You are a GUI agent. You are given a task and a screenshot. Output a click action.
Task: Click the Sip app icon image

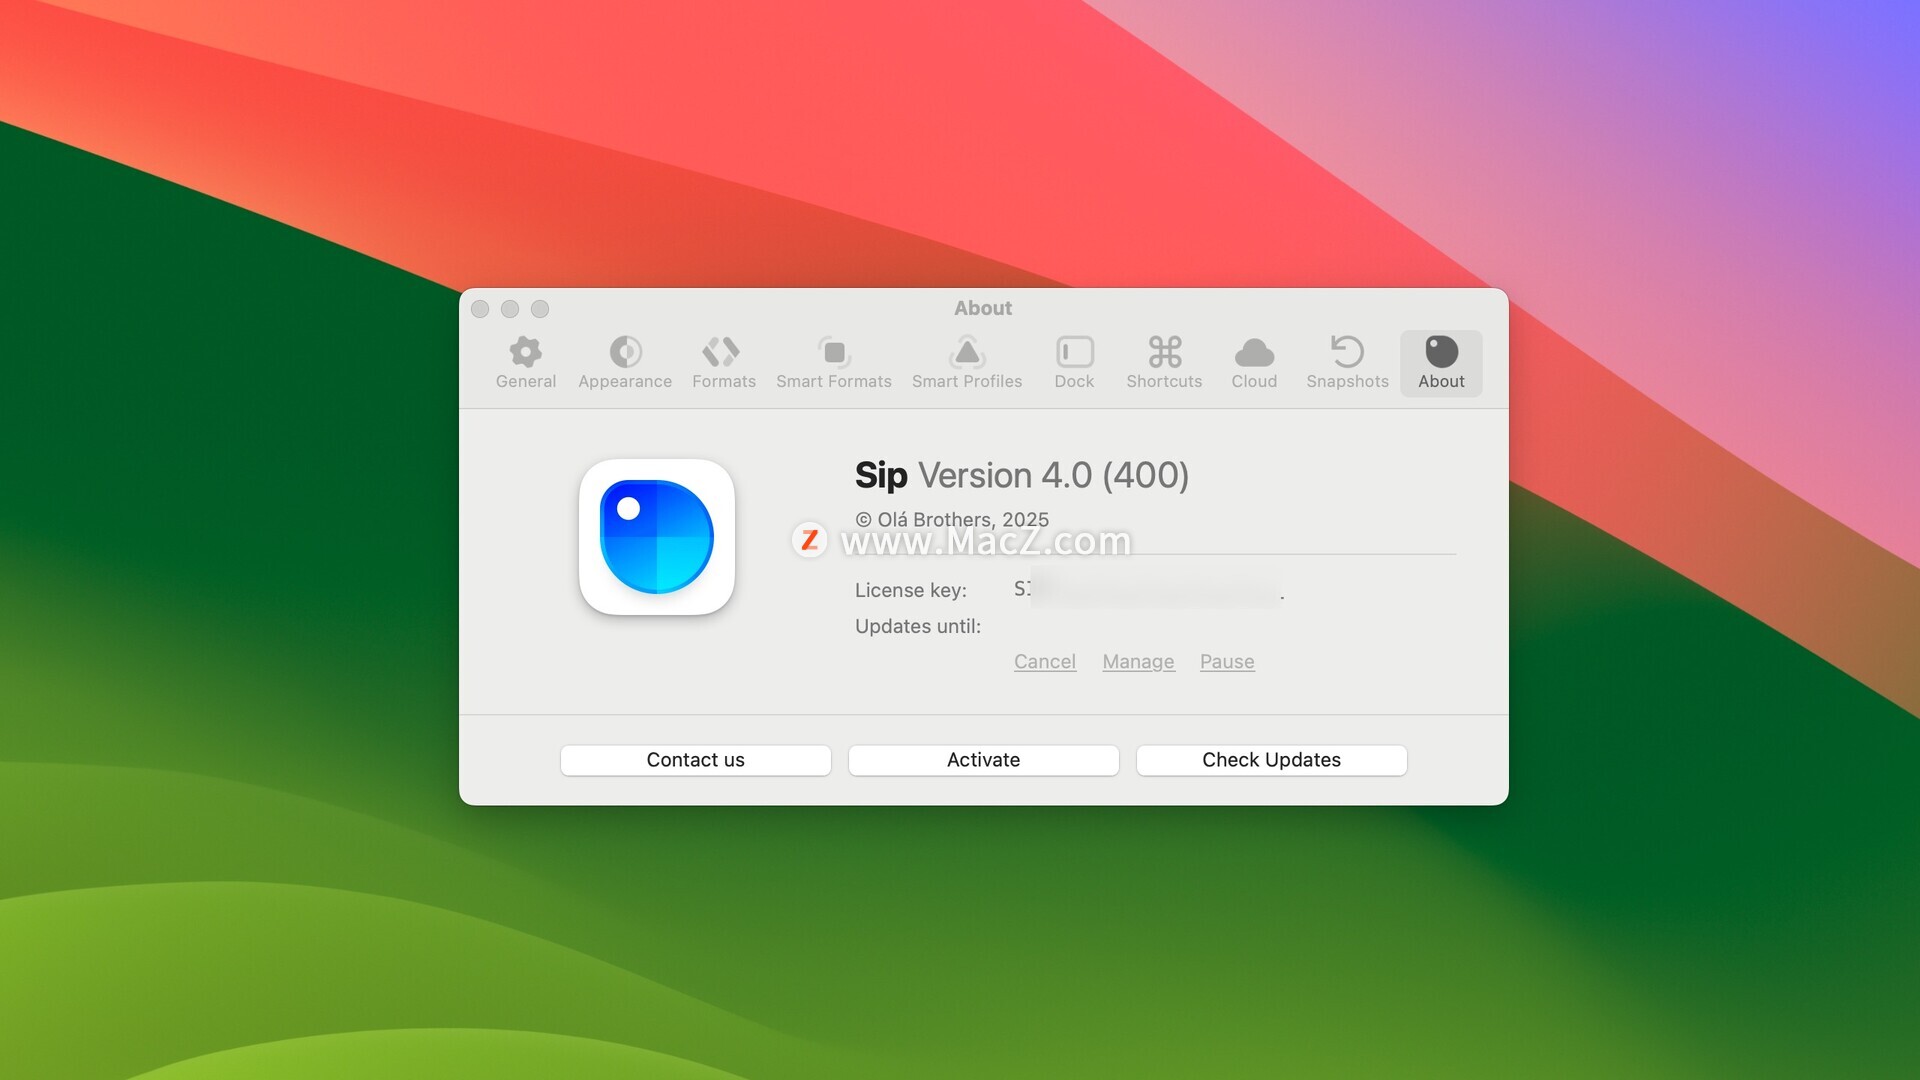[x=657, y=537]
